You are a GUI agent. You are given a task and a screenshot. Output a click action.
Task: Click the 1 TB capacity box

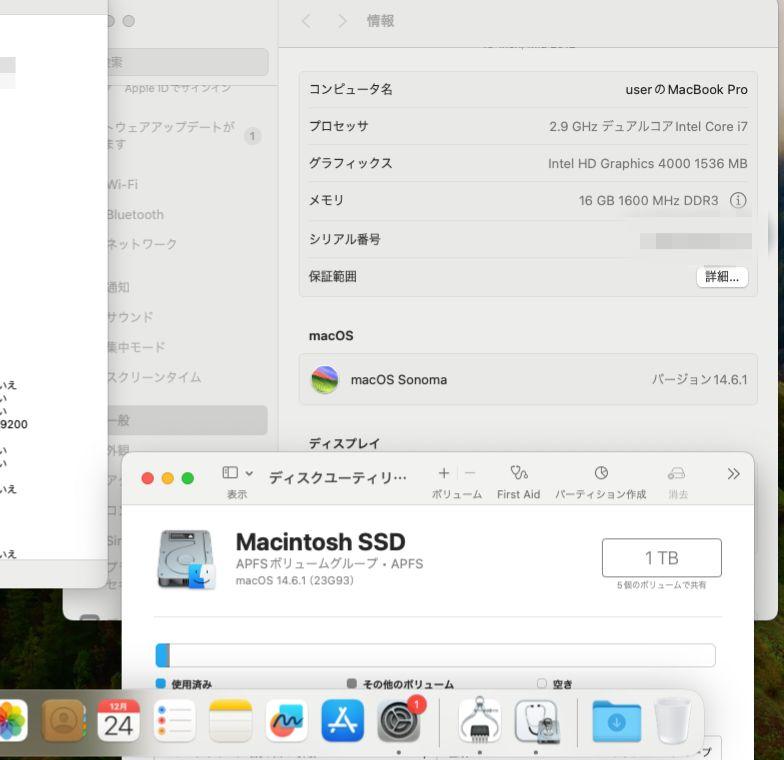[x=662, y=558]
